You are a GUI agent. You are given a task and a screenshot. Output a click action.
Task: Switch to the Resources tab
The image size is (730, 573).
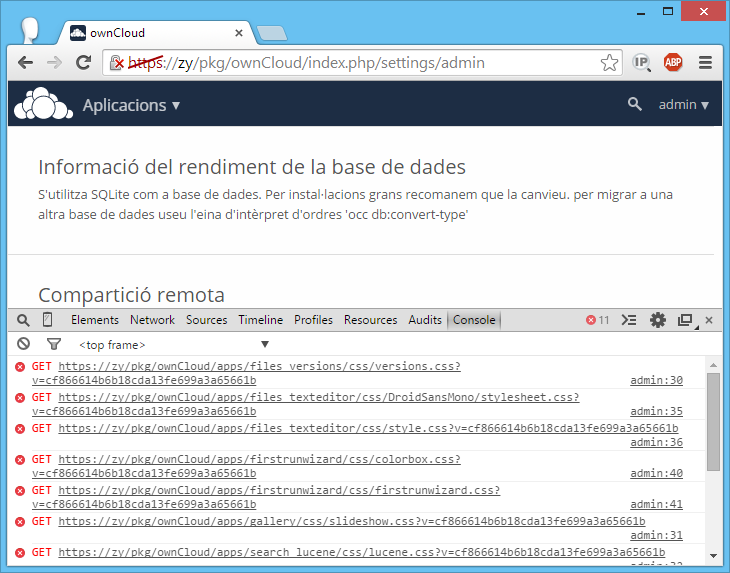(371, 320)
